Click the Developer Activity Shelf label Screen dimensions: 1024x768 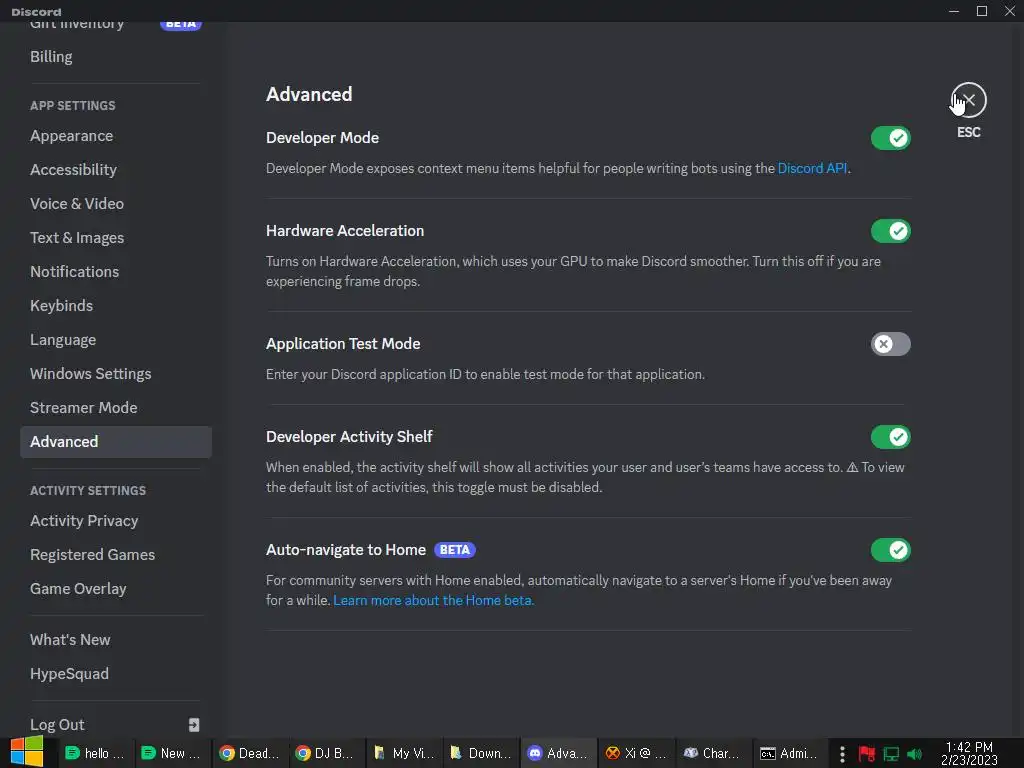point(349,437)
